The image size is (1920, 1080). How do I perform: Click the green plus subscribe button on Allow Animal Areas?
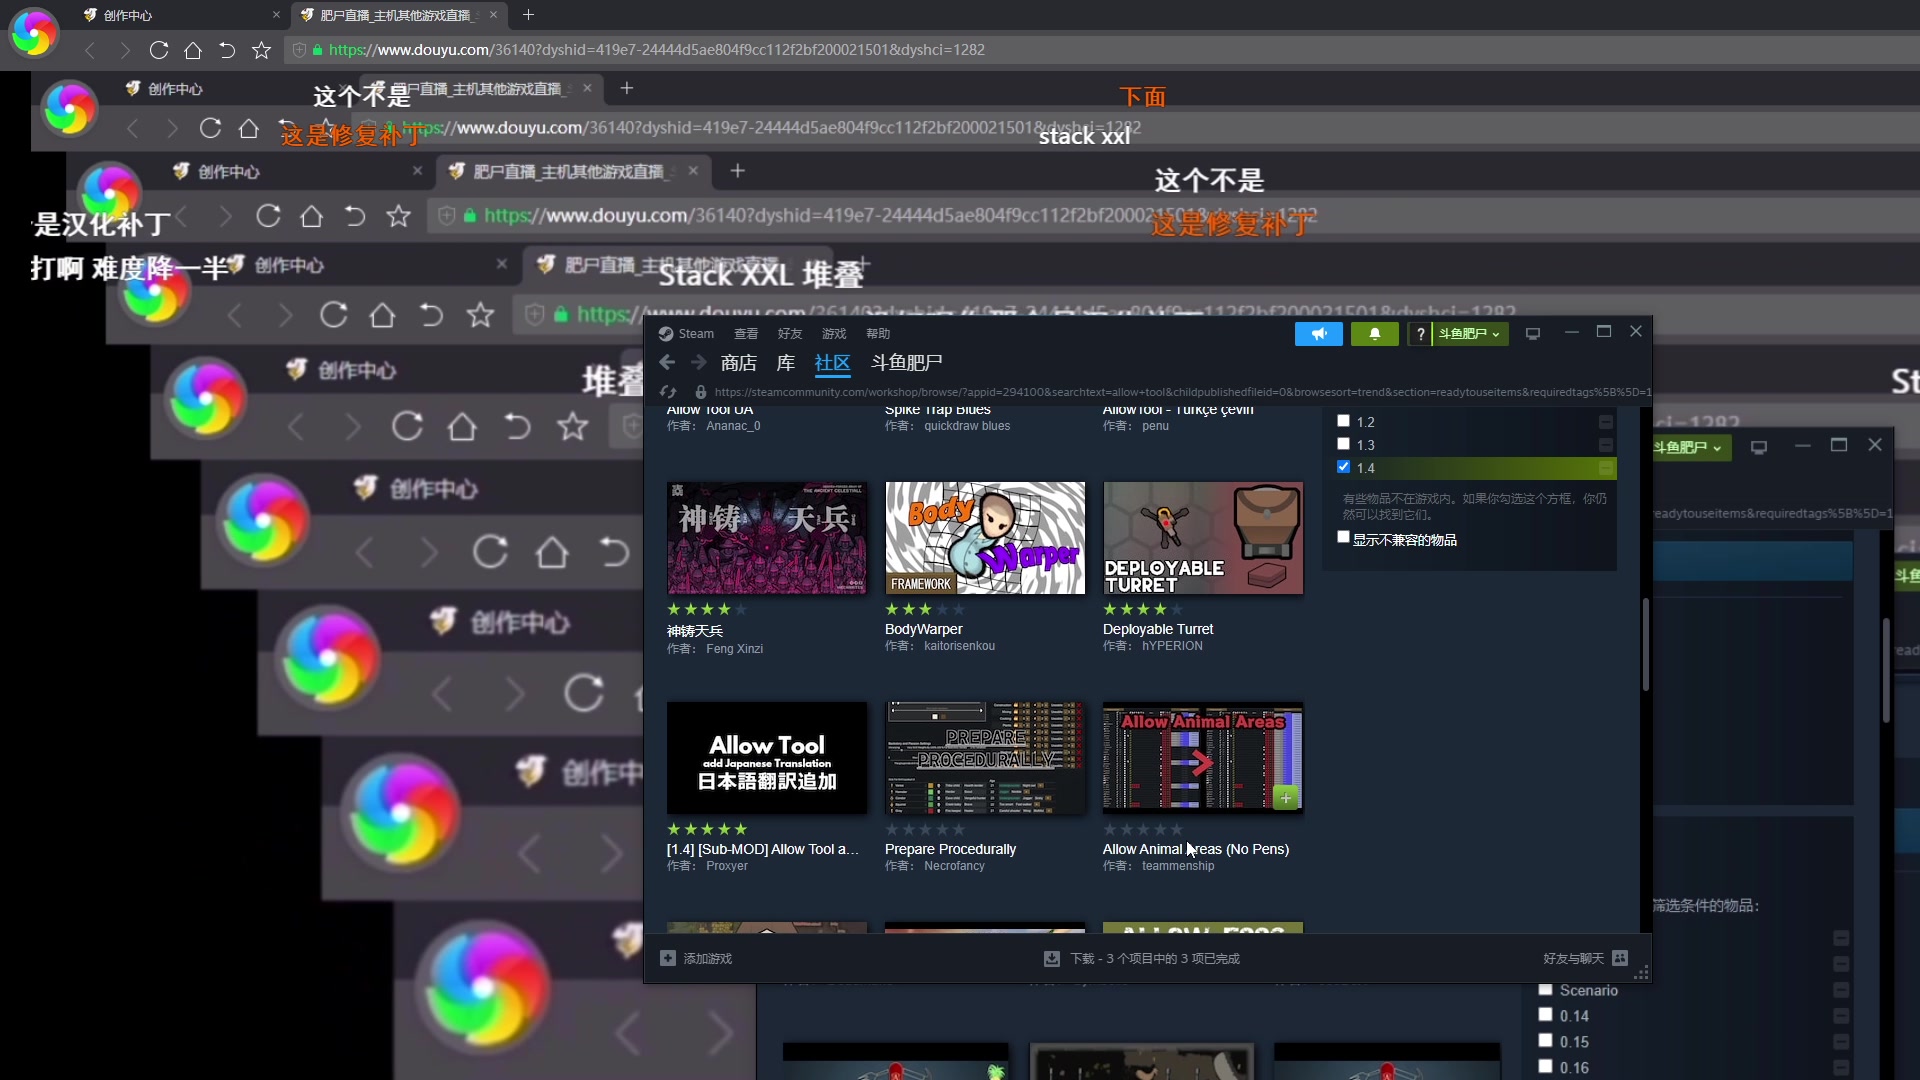[x=1286, y=797]
